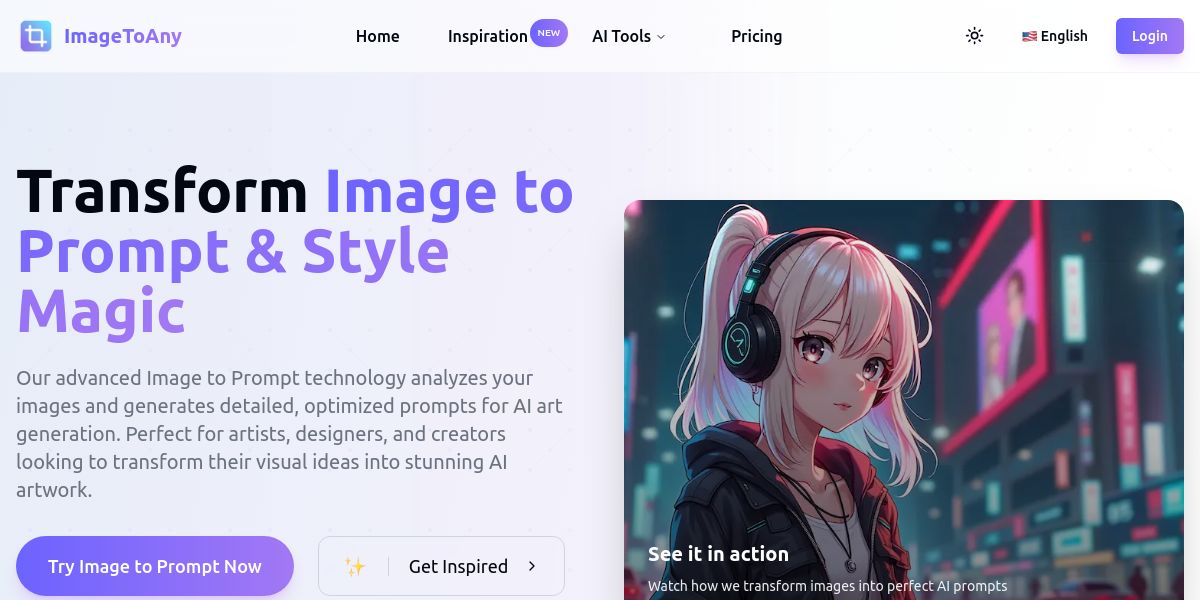Screen dimensions: 1200x600
Task: Open the Pricing page
Action: (757, 36)
